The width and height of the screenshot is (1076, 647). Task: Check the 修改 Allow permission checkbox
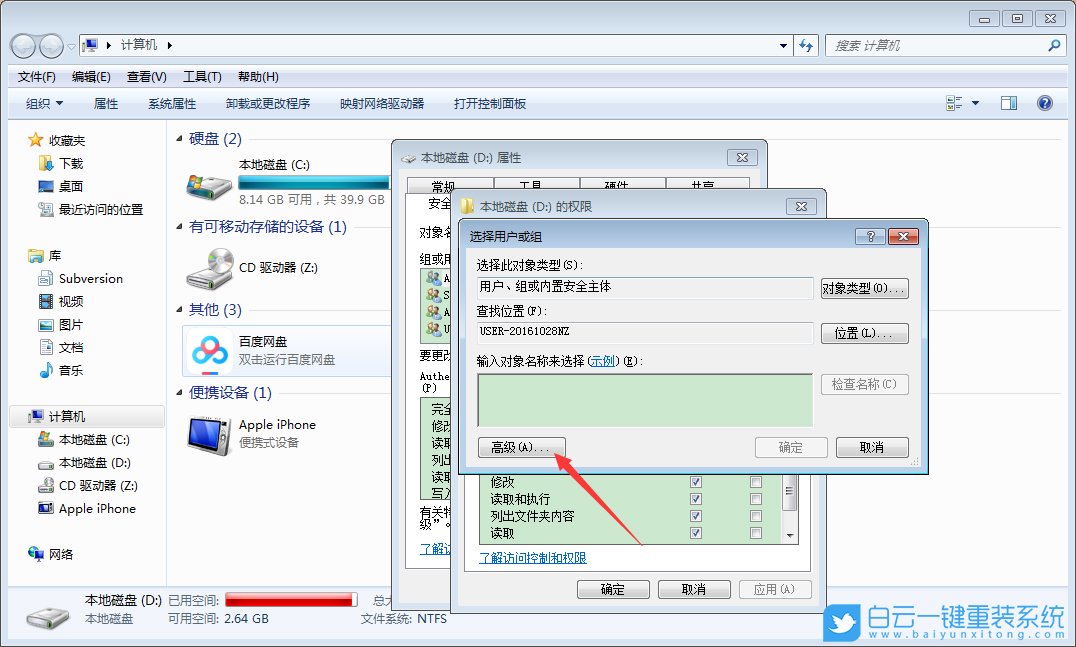tap(695, 481)
